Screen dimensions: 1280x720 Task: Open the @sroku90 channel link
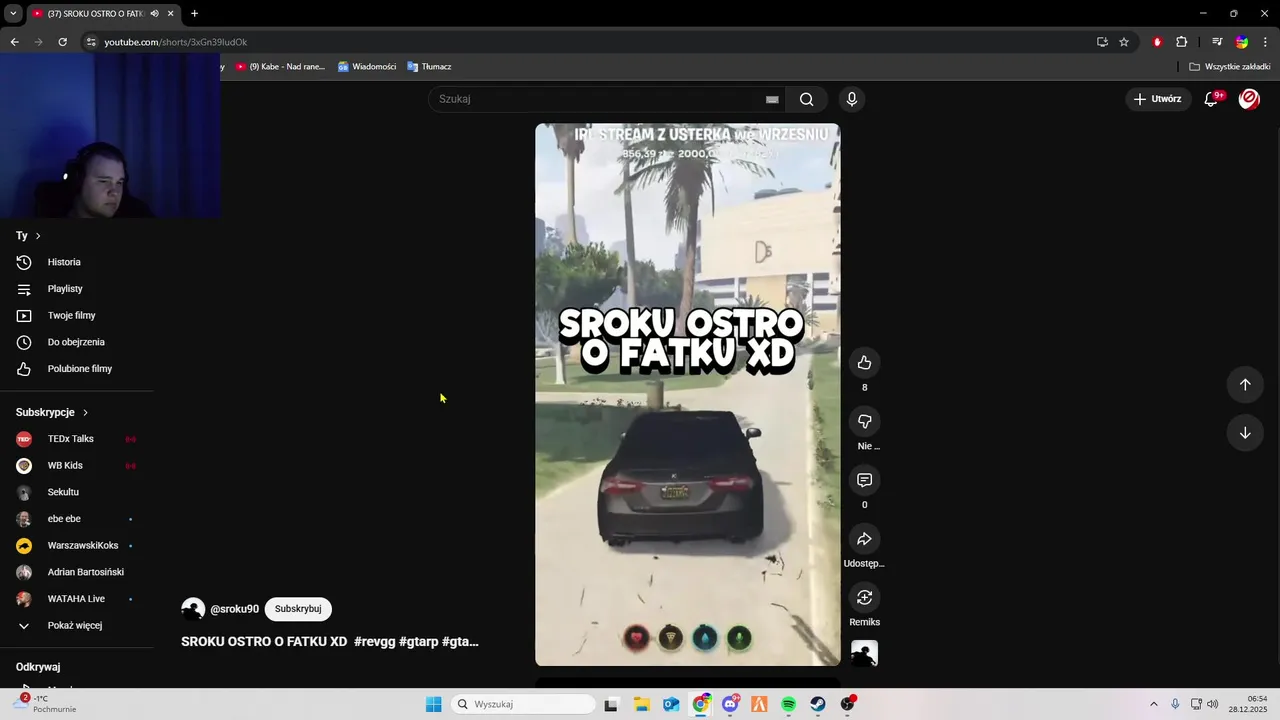tap(234, 609)
